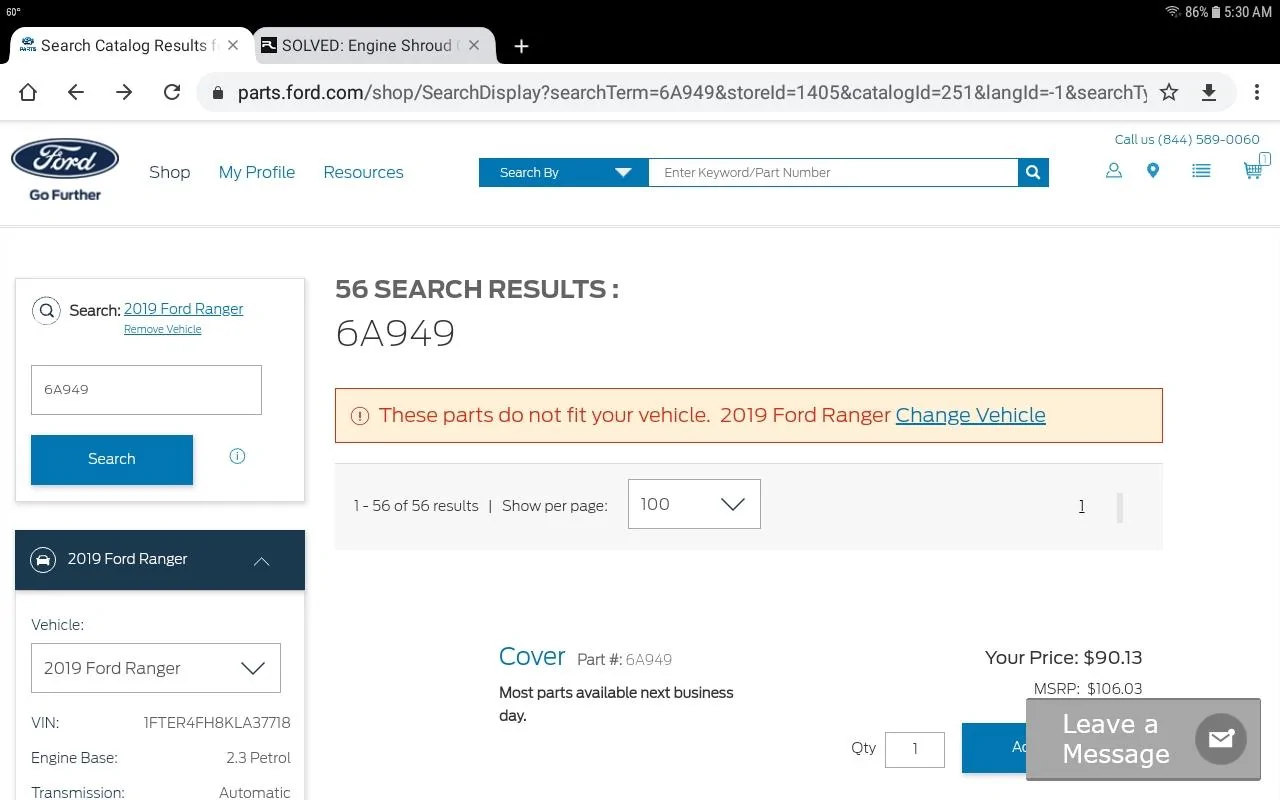Open the list icon in the header
The image size is (1280, 800).
coord(1201,171)
